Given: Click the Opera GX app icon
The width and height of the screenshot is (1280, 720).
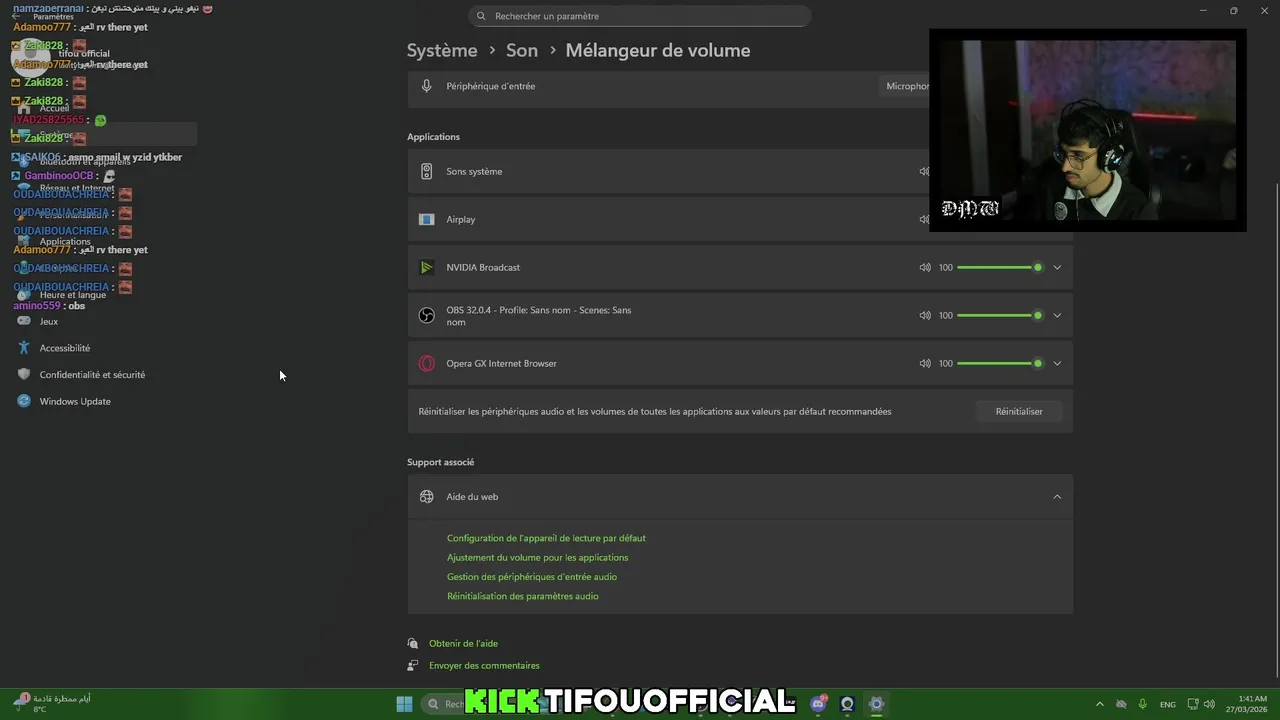Looking at the screenshot, I should [x=427, y=363].
